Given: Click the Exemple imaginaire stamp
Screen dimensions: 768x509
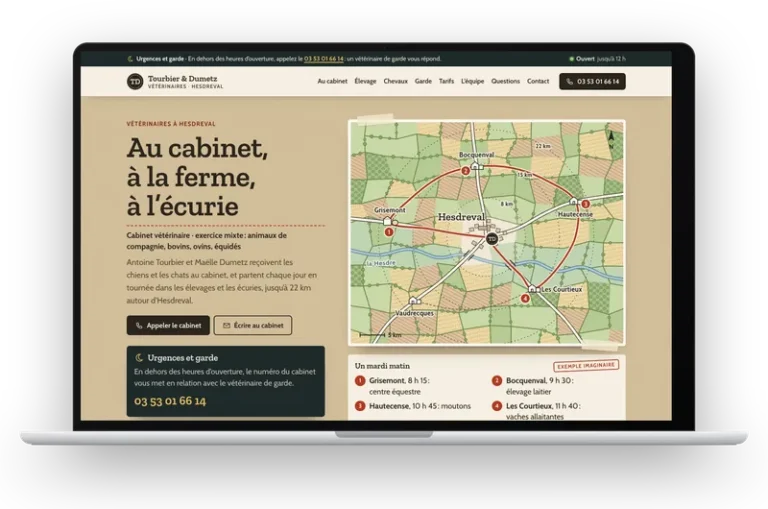Looking at the screenshot, I should [586, 365].
